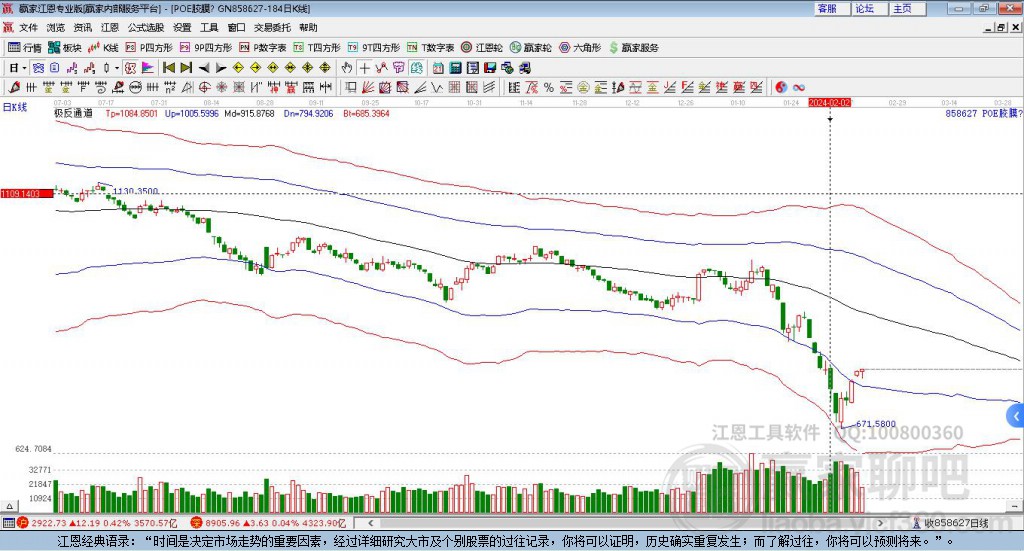This screenshot has height=551, width=1024.
Task: Click the infinity symbol toolbar icon
Action: pyautogui.click(x=799, y=88)
